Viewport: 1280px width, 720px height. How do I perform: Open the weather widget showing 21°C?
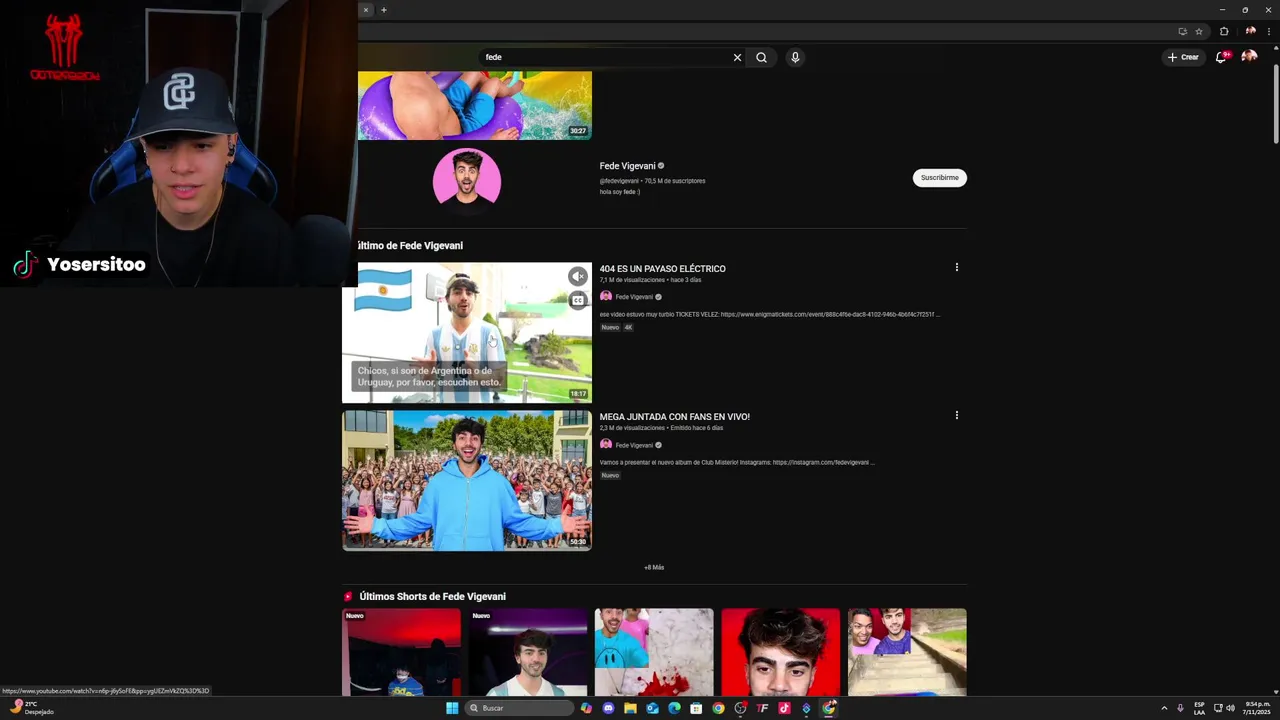point(32,708)
